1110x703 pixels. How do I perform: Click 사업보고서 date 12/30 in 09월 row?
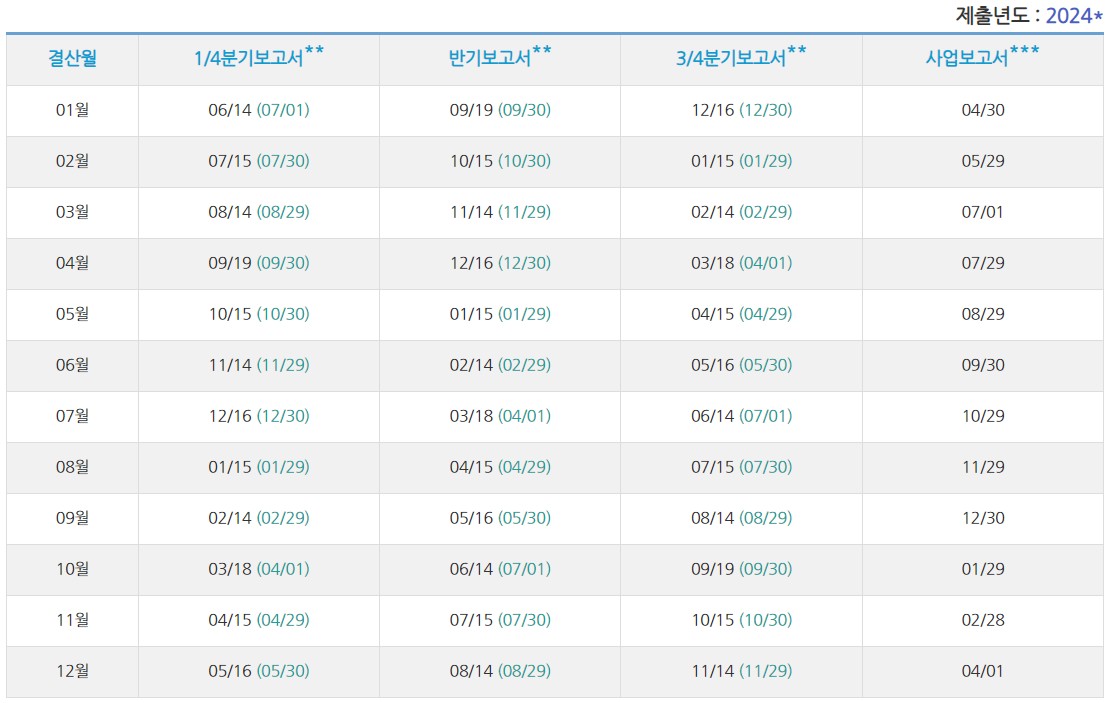(x=983, y=518)
